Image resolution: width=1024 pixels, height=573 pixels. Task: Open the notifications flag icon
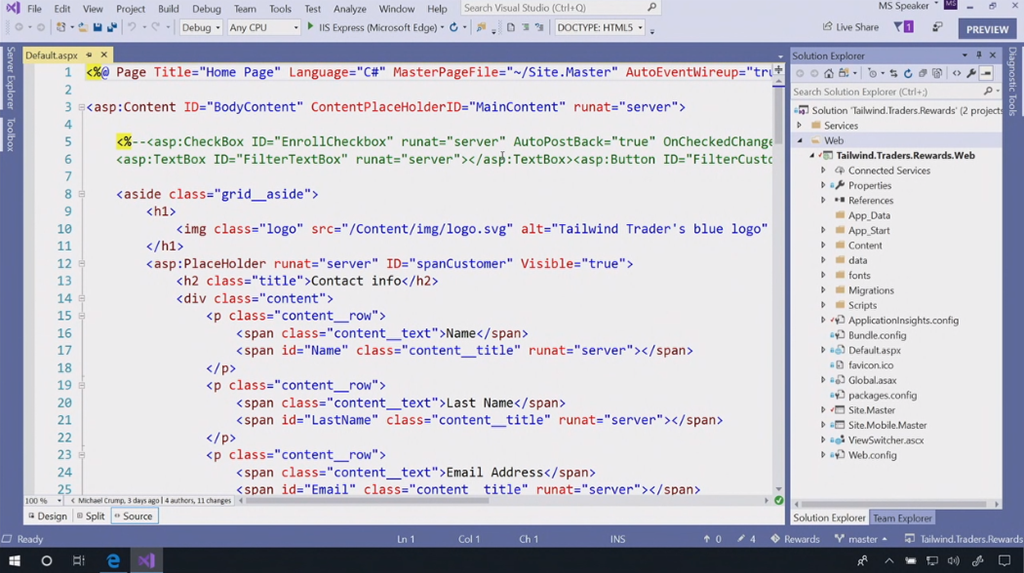[x=902, y=27]
